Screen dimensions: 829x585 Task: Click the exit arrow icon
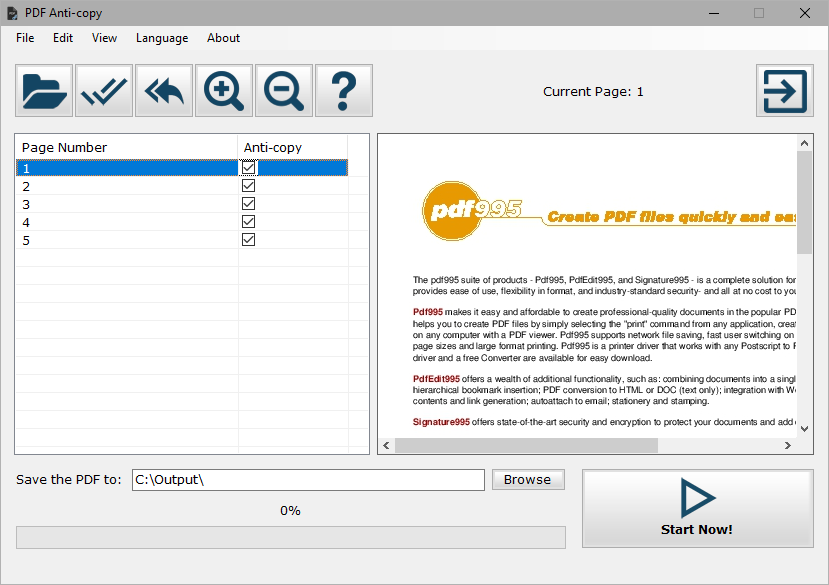(785, 91)
